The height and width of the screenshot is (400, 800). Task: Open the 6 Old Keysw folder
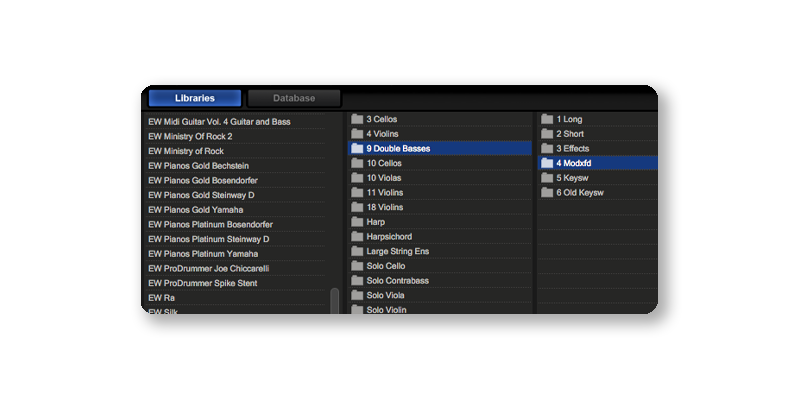(x=580, y=192)
